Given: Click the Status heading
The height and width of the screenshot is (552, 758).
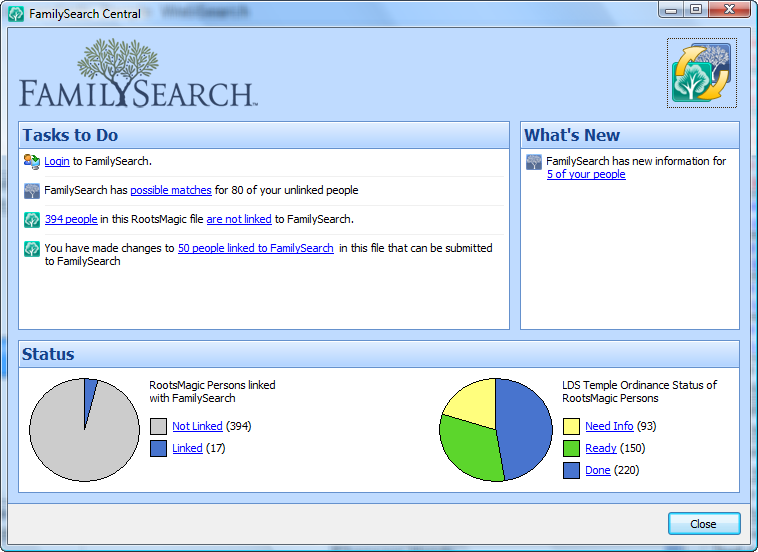Looking at the screenshot, I should 48,354.
